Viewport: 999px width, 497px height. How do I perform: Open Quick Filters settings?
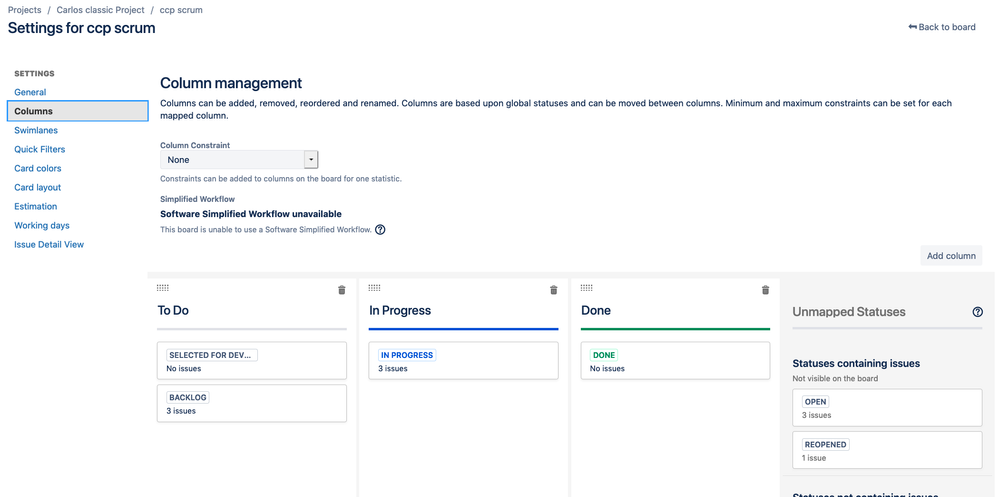40,149
